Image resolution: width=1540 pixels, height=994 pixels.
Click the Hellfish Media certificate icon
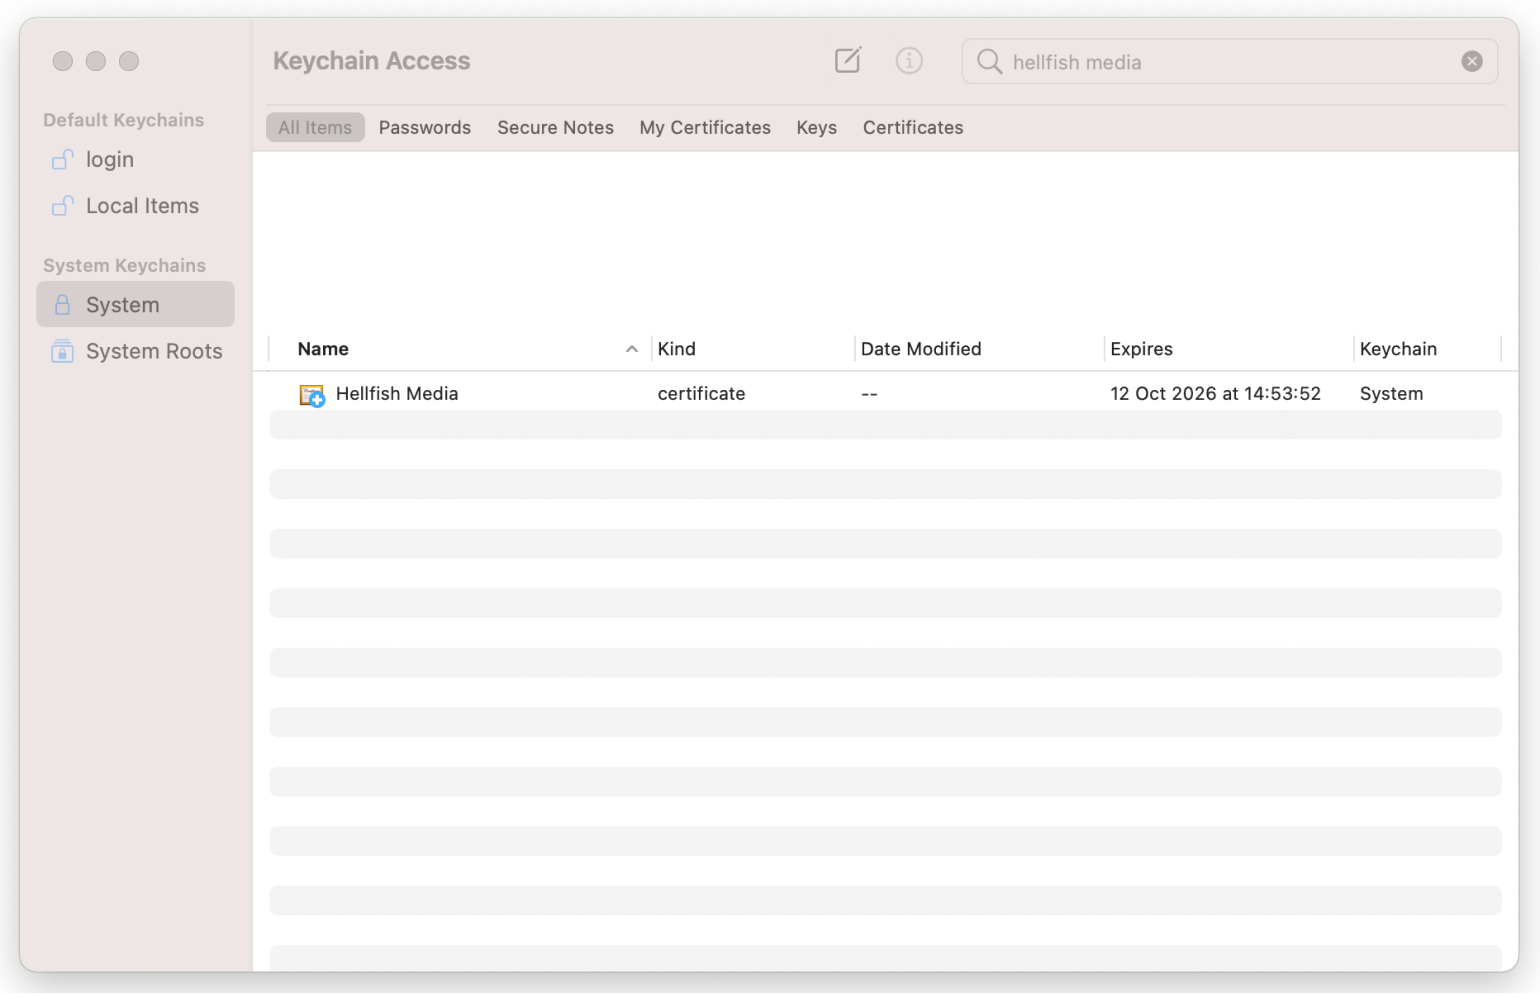[x=311, y=394]
